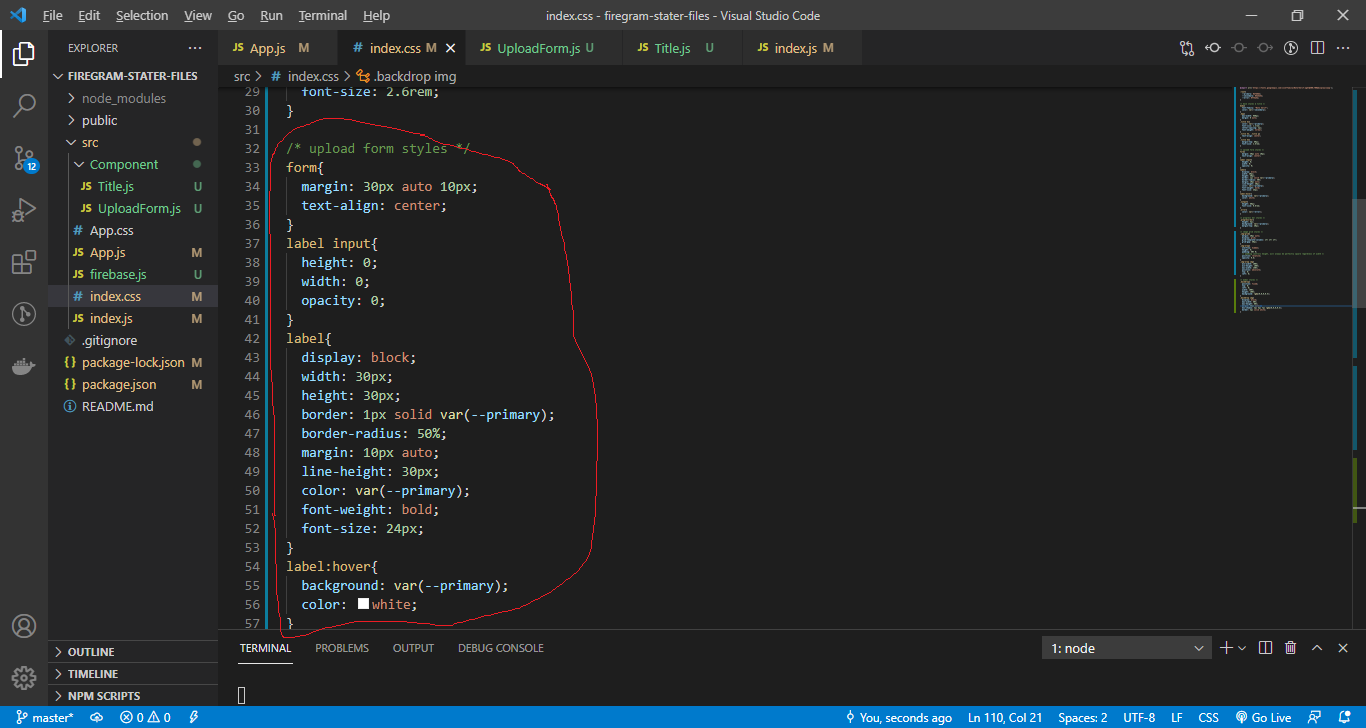The width and height of the screenshot is (1366, 728).
Task: Click the feedback icon in status bar
Action: coord(1317,717)
